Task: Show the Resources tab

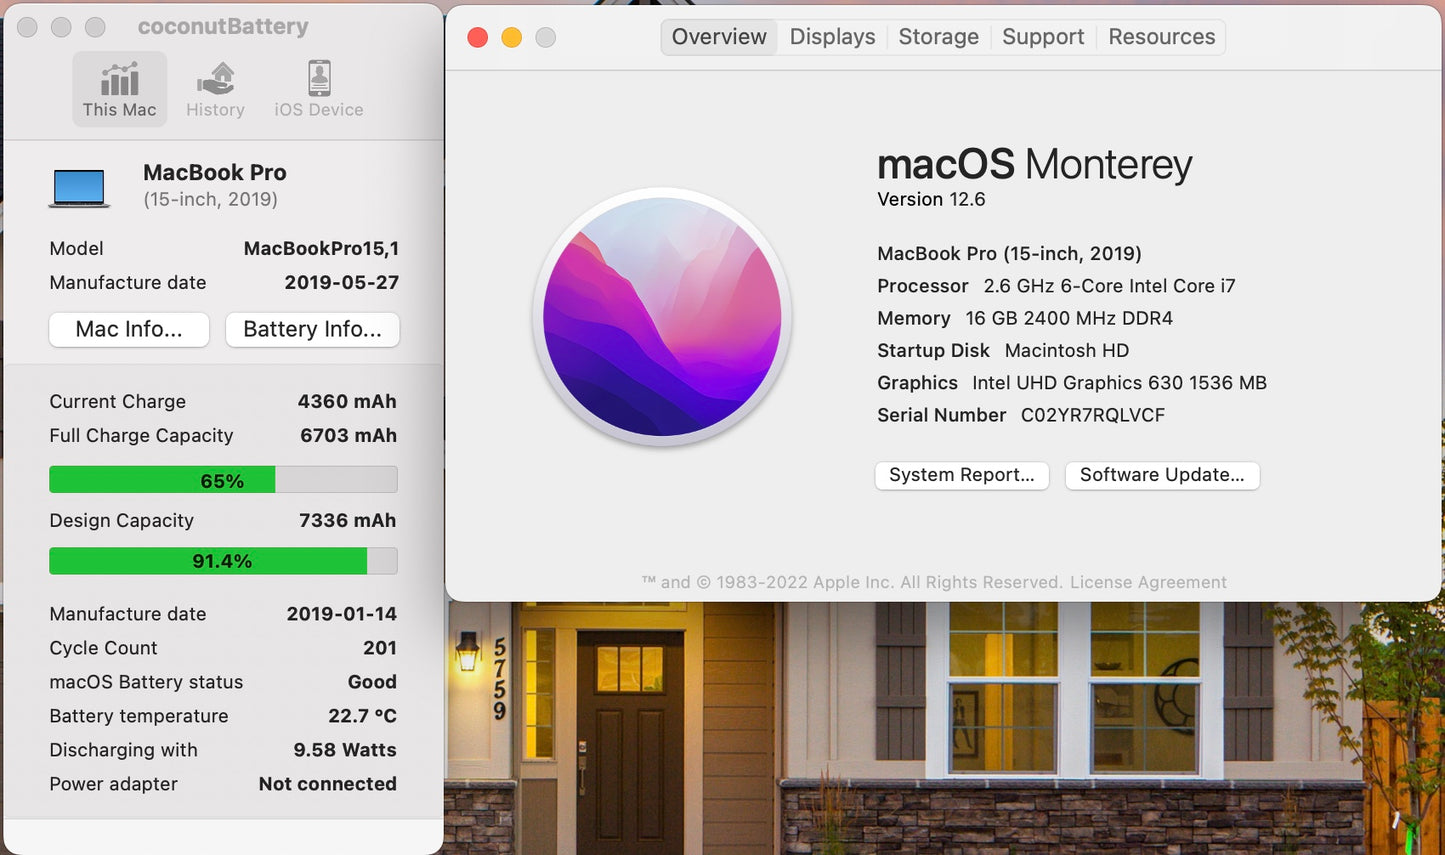Action: [x=1161, y=37]
